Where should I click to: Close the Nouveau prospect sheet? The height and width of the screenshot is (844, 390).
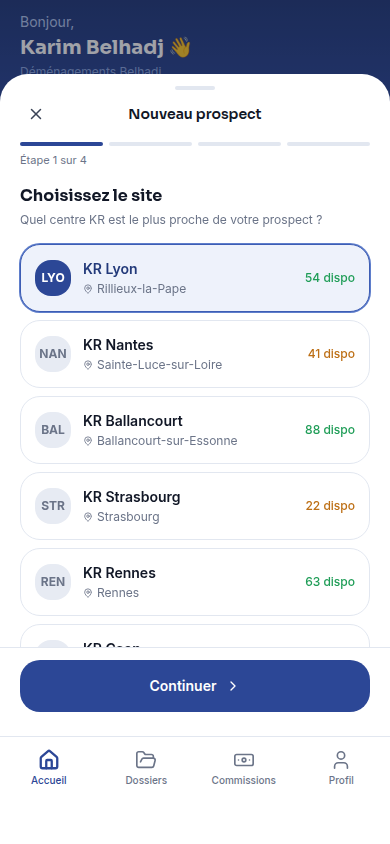36,114
